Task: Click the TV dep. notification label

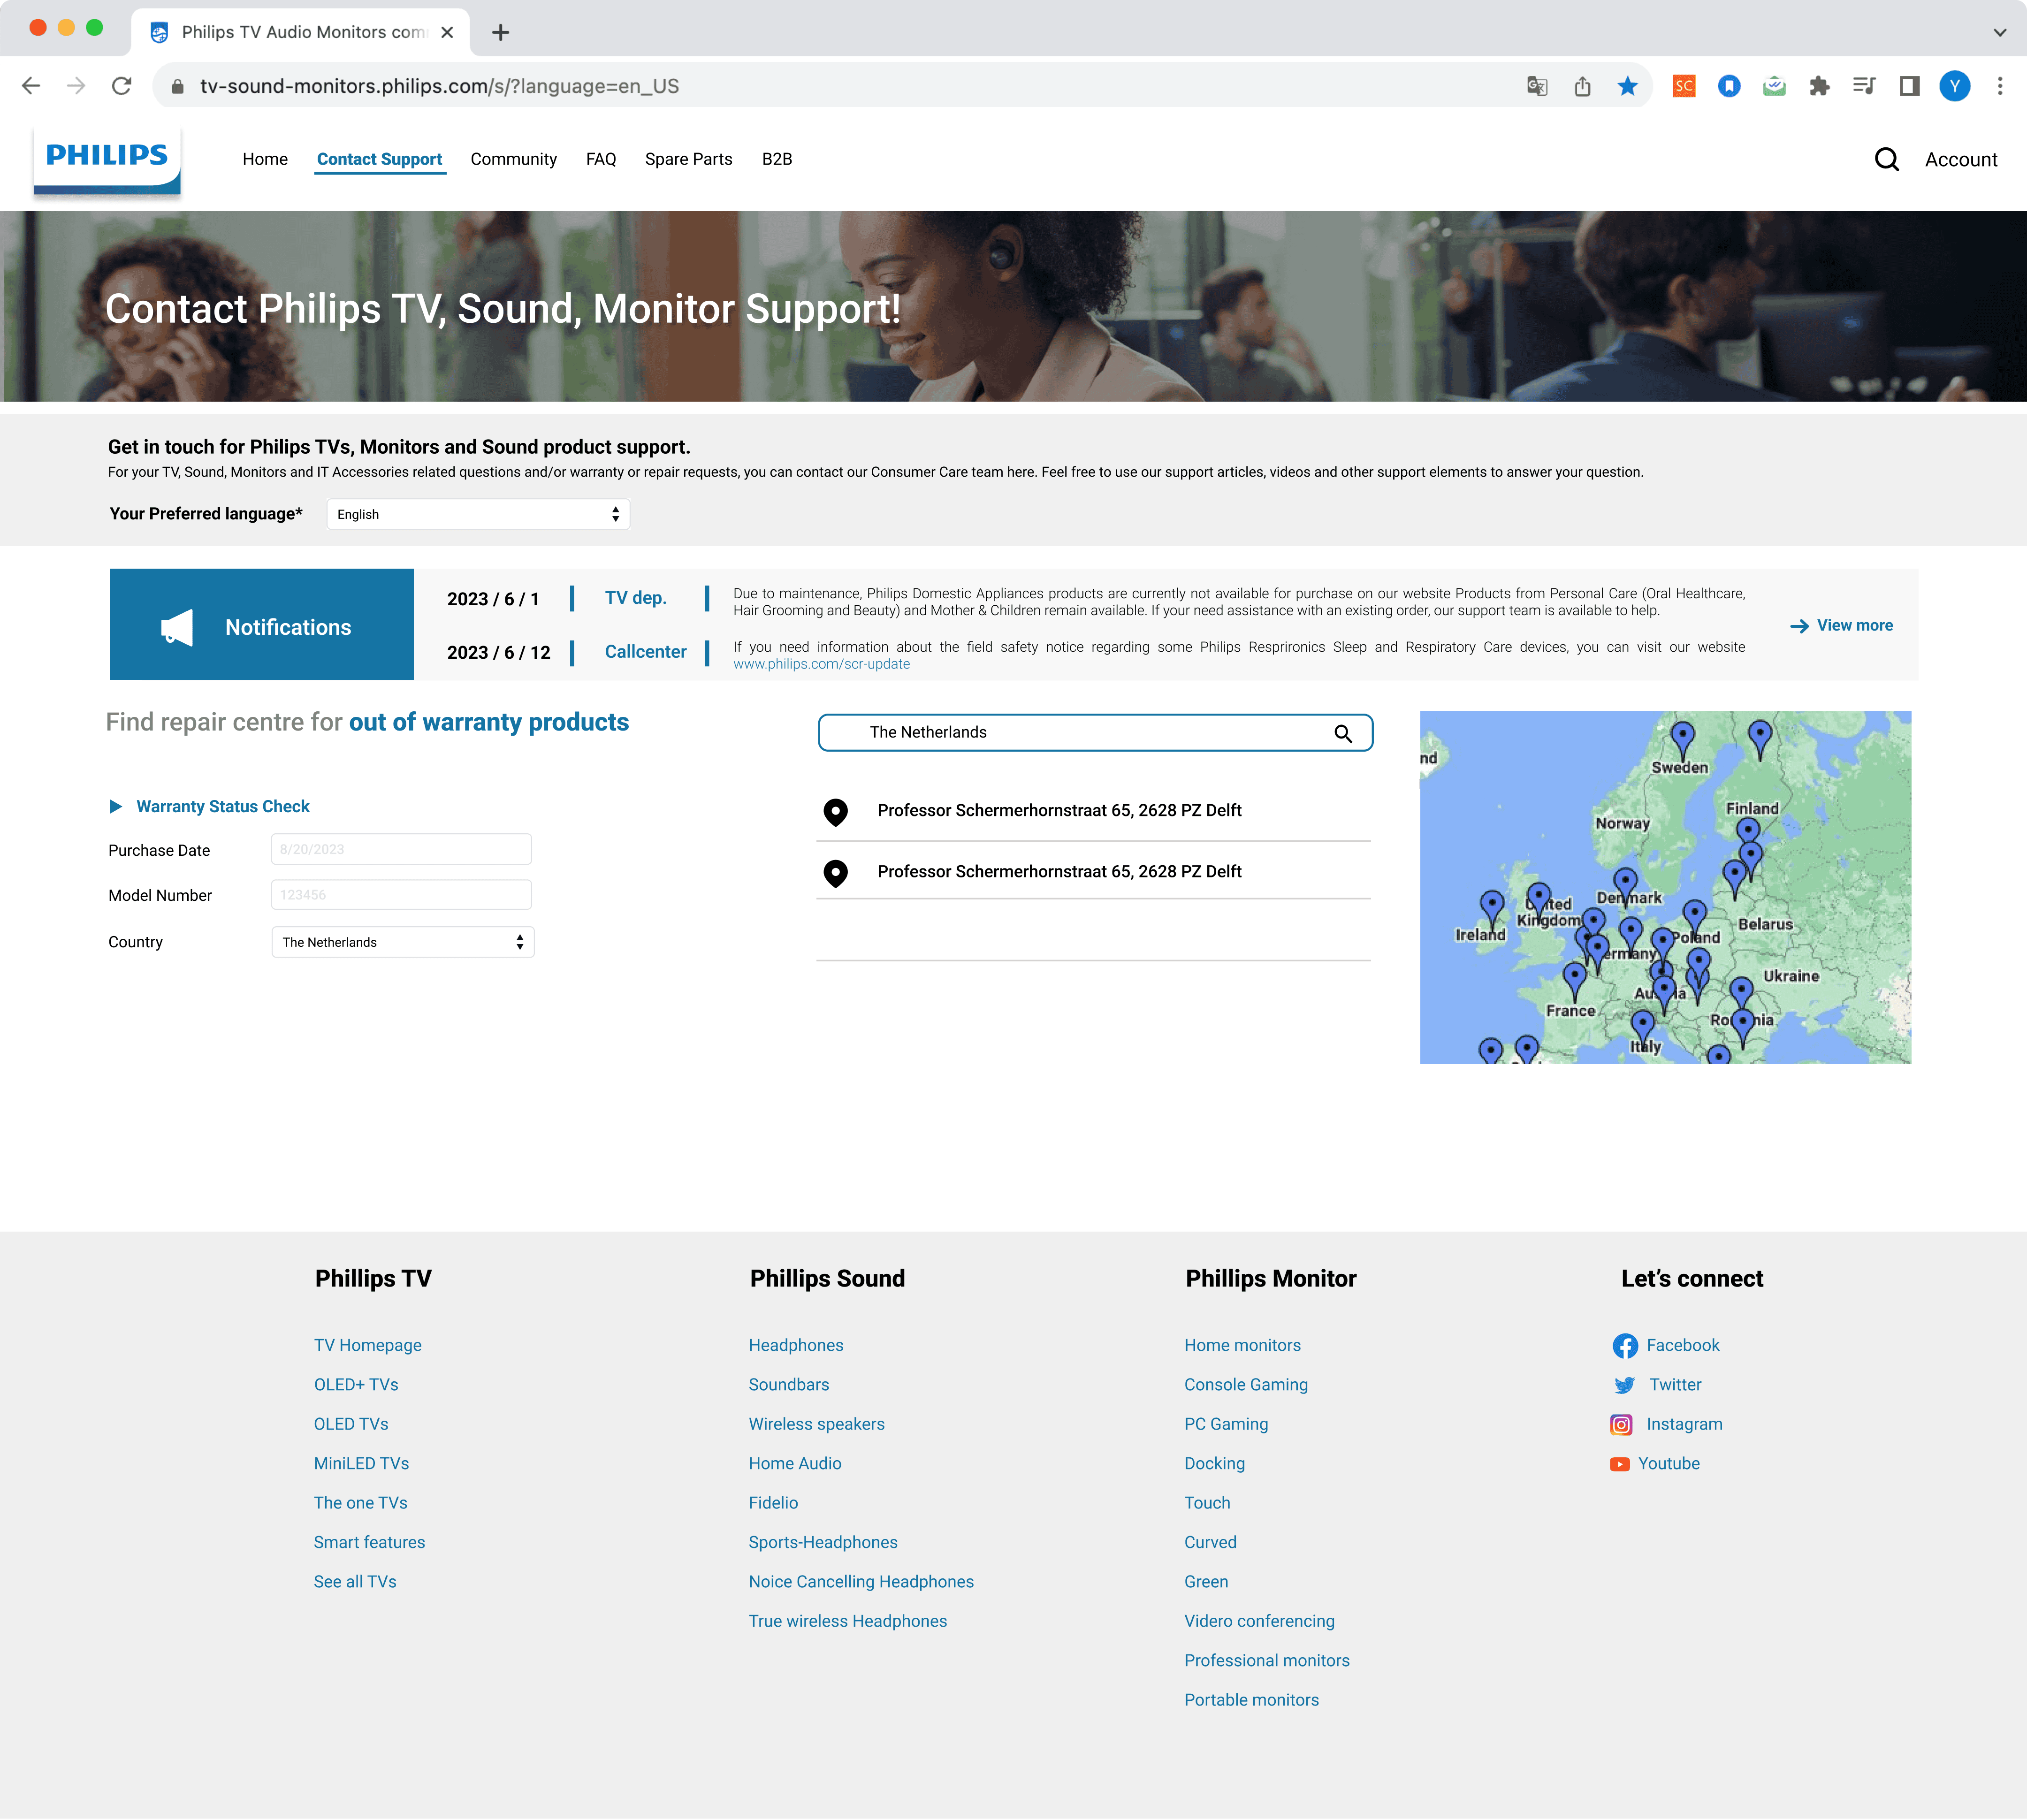Action: click(x=635, y=598)
